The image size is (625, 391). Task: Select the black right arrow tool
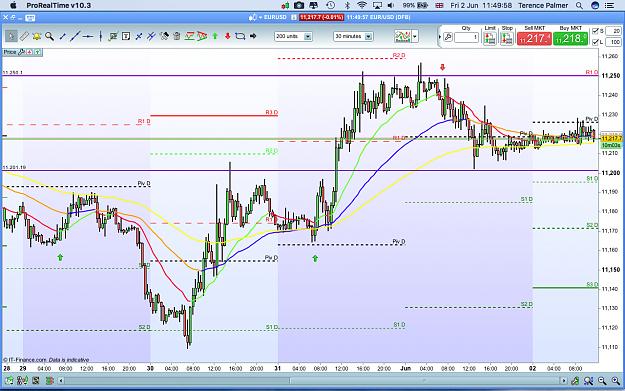[x=253, y=36]
